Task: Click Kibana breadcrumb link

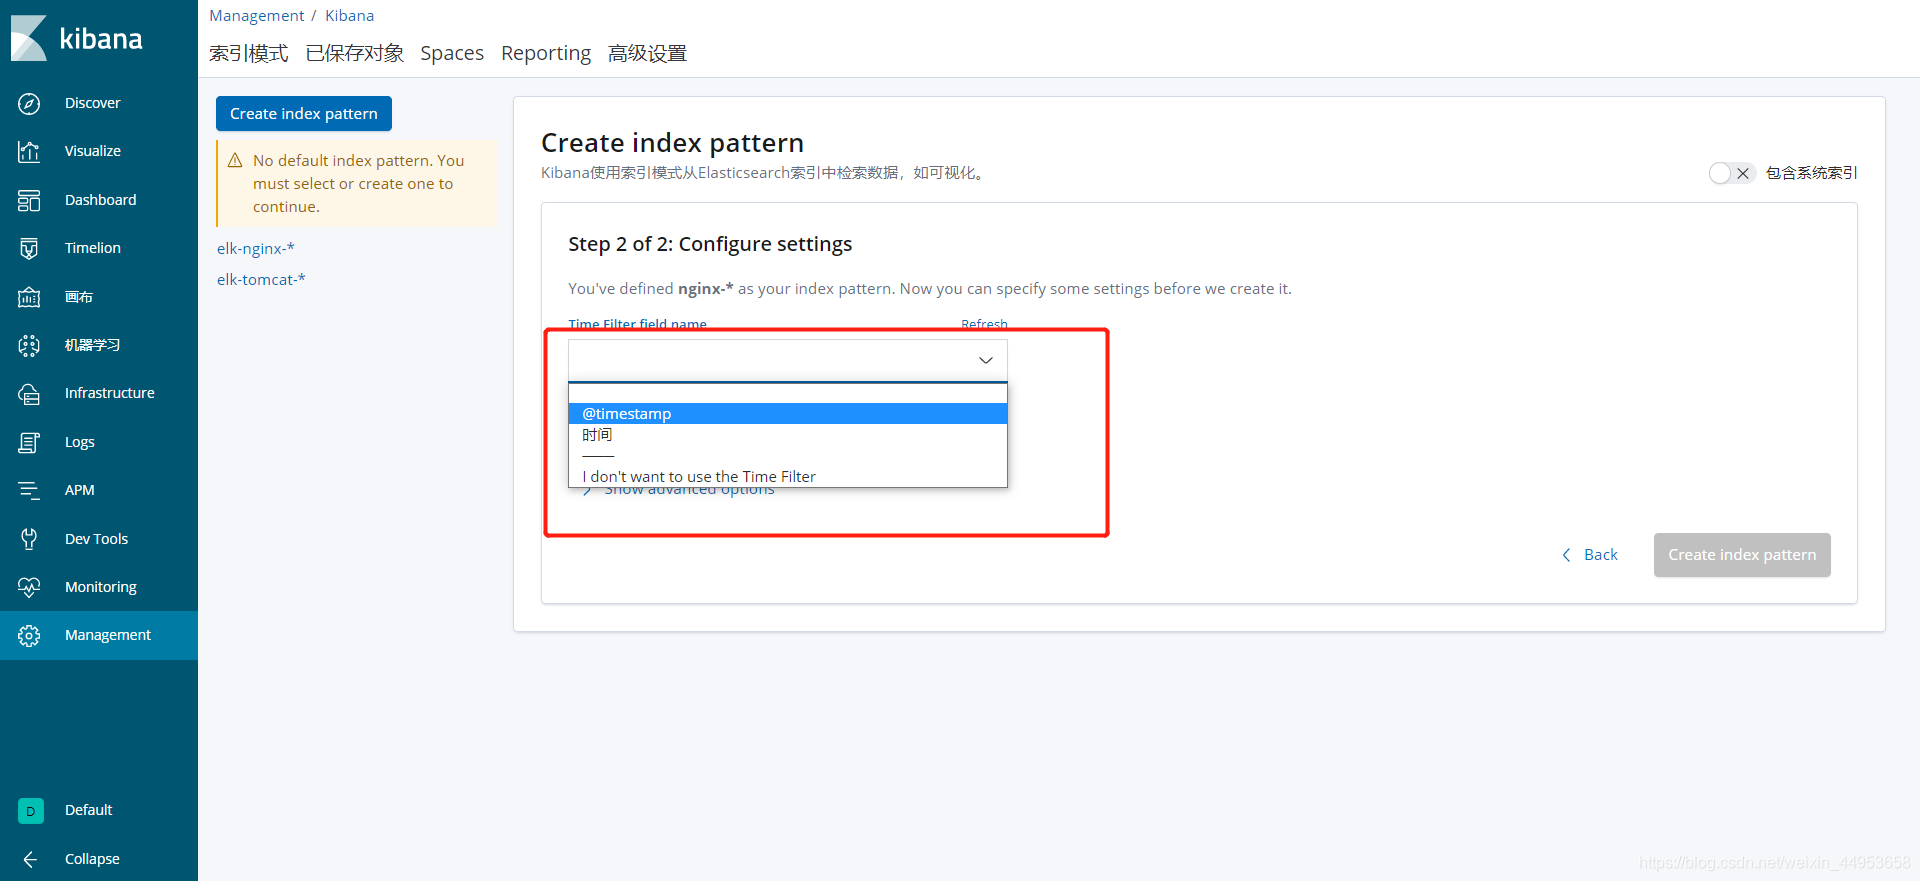Action: [349, 16]
